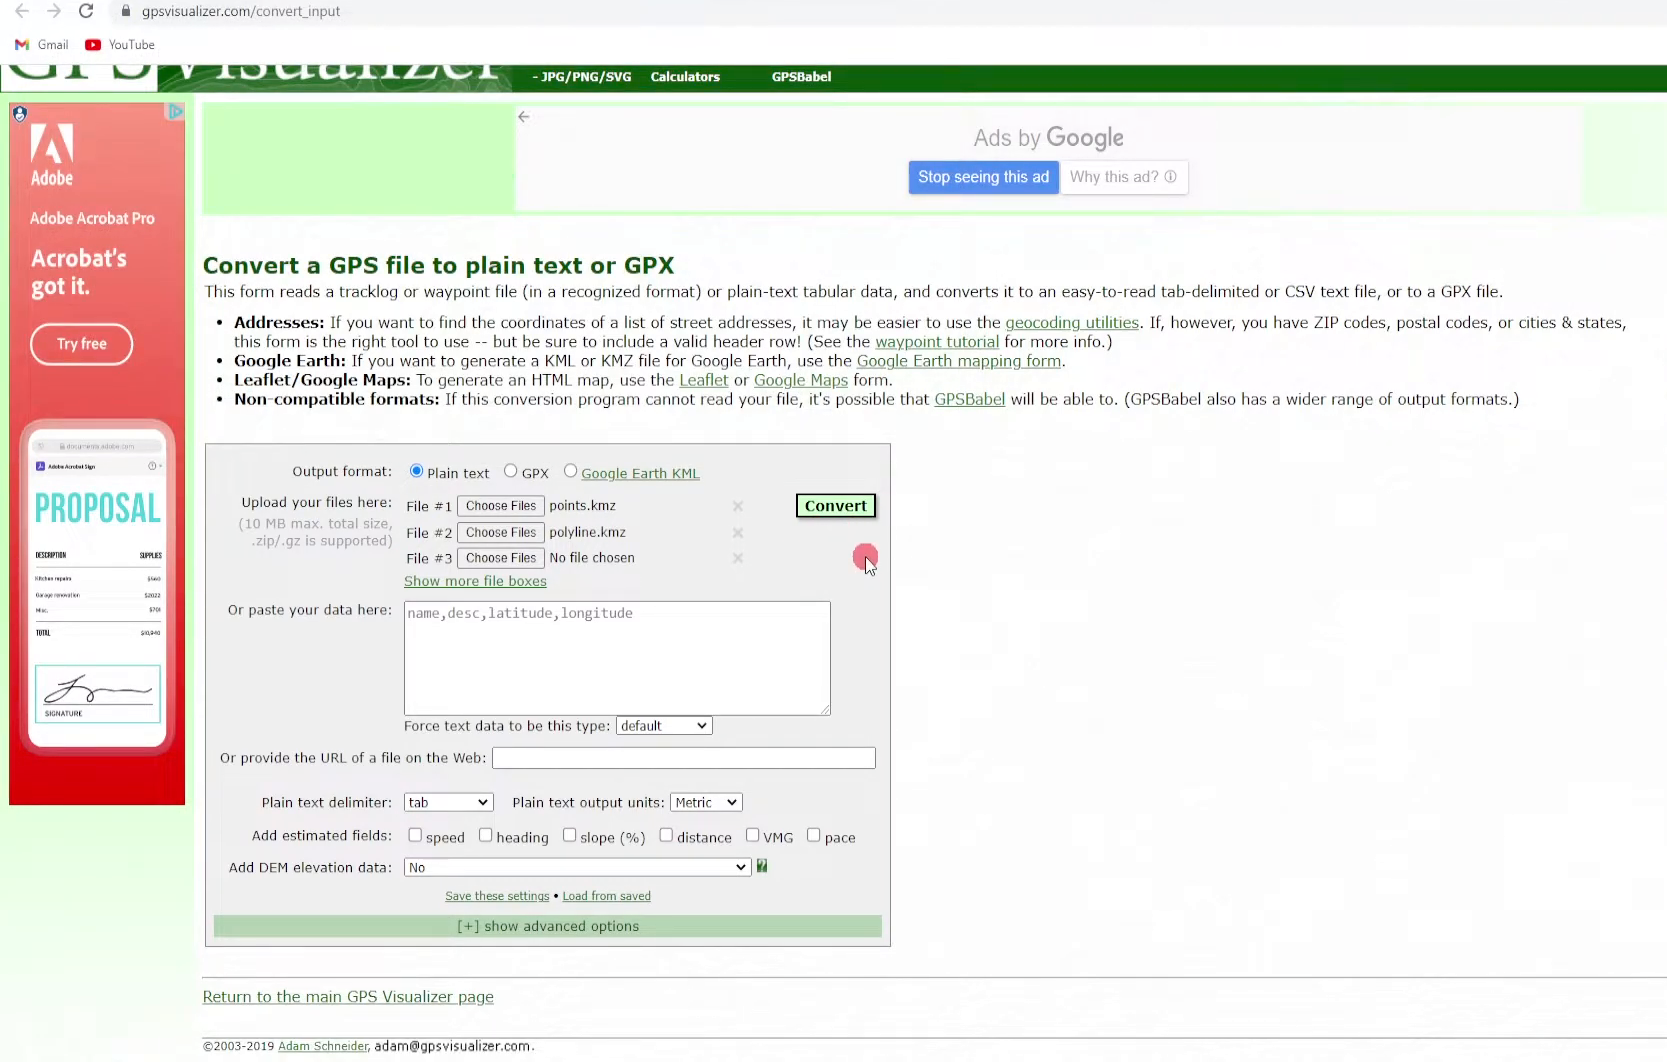The width and height of the screenshot is (1667, 1062).
Task: Select Plain text output format
Action: click(x=416, y=471)
